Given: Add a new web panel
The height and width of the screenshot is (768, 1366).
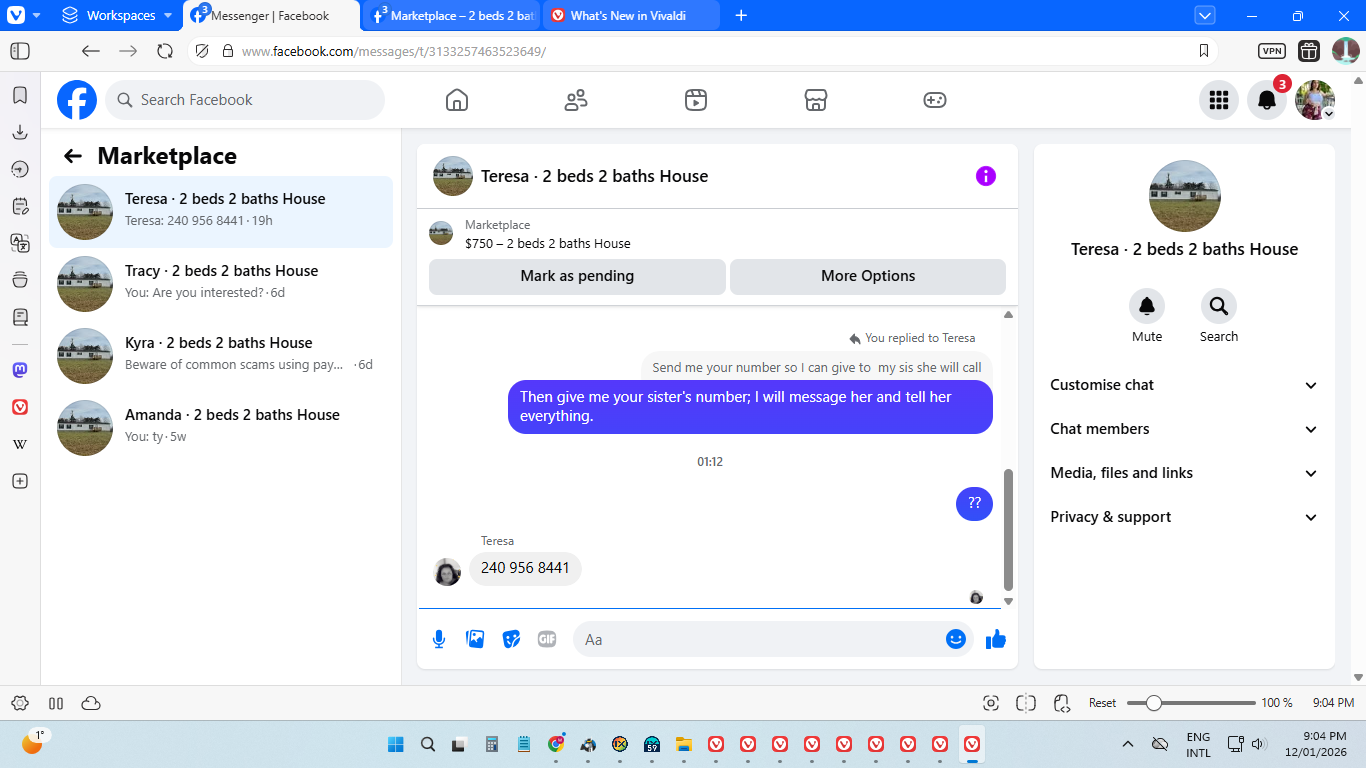Looking at the screenshot, I should click(x=20, y=481).
